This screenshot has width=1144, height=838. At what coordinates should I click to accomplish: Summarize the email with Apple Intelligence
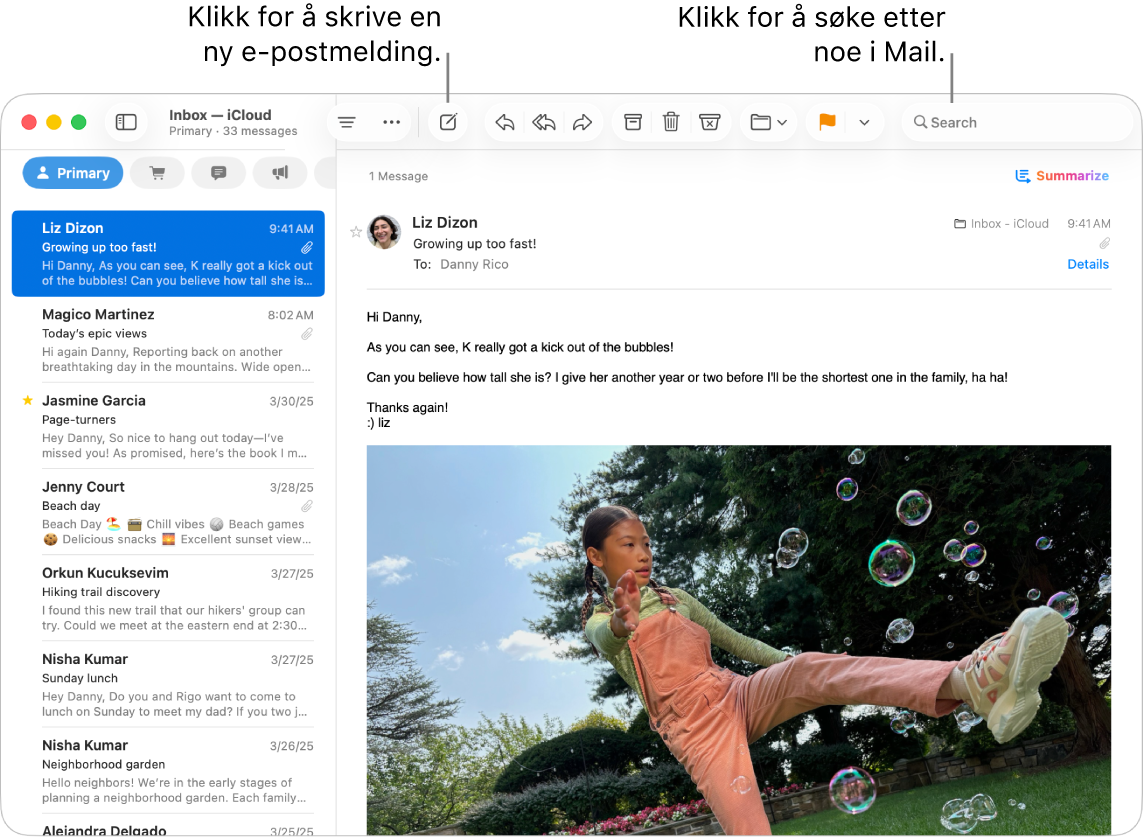tap(1062, 175)
